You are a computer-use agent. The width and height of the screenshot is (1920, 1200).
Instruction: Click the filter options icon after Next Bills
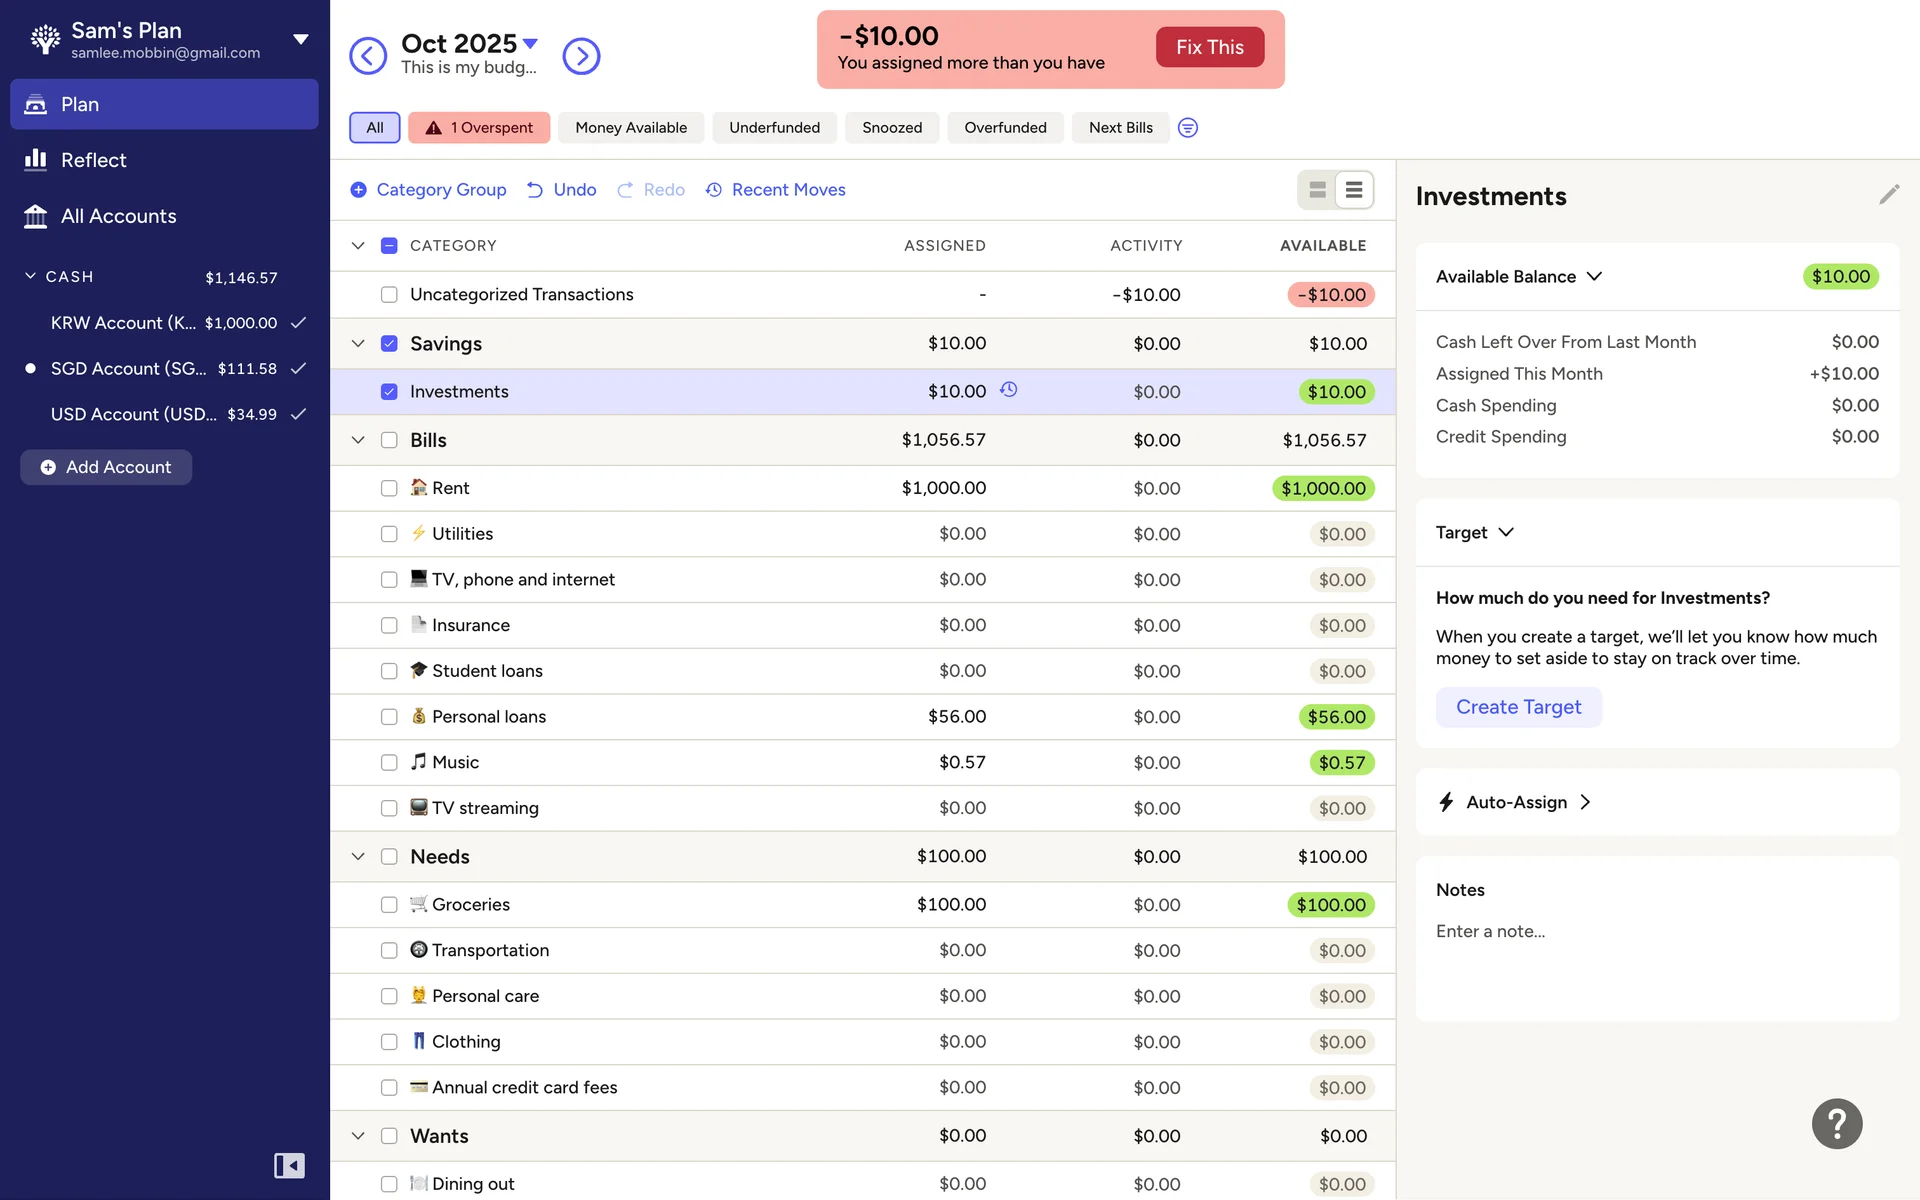(1187, 128)
